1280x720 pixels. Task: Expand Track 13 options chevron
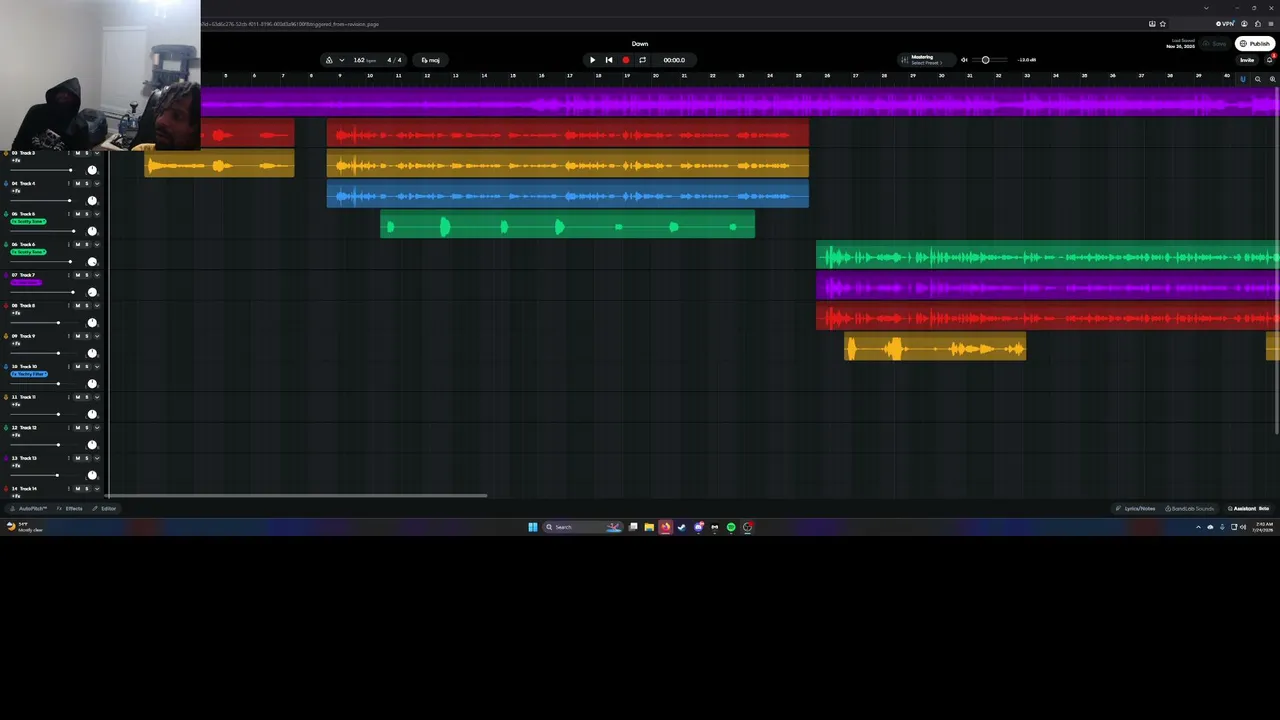click(x=97, y=458)
